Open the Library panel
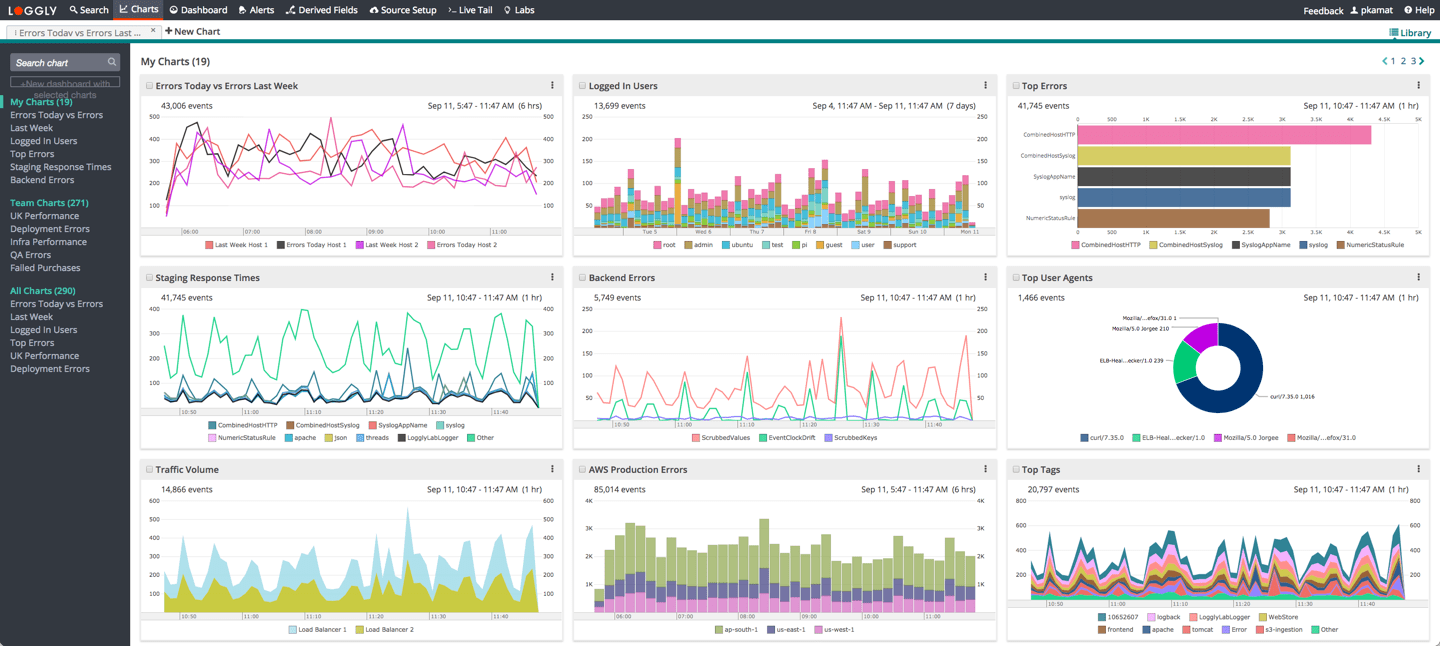Viewport: 1440px width, 646px height. pos(1411,32)
